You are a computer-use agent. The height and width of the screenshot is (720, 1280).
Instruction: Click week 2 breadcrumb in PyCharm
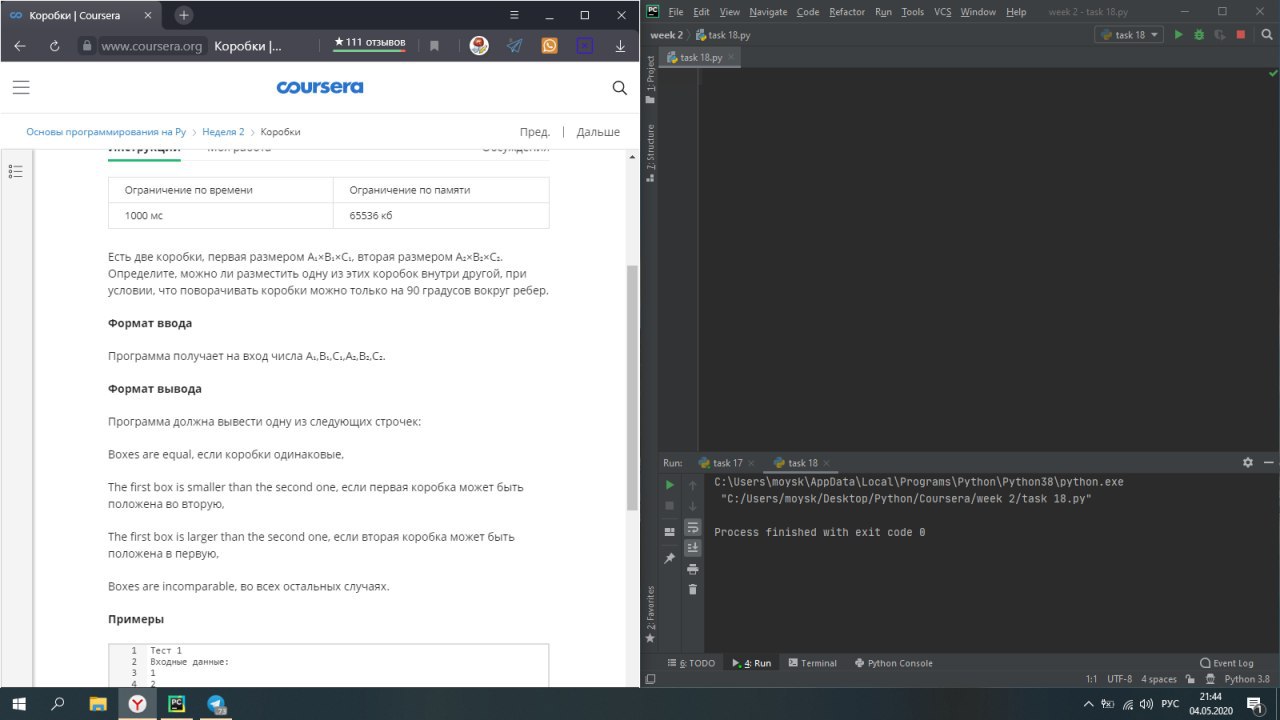pos(666,35)
